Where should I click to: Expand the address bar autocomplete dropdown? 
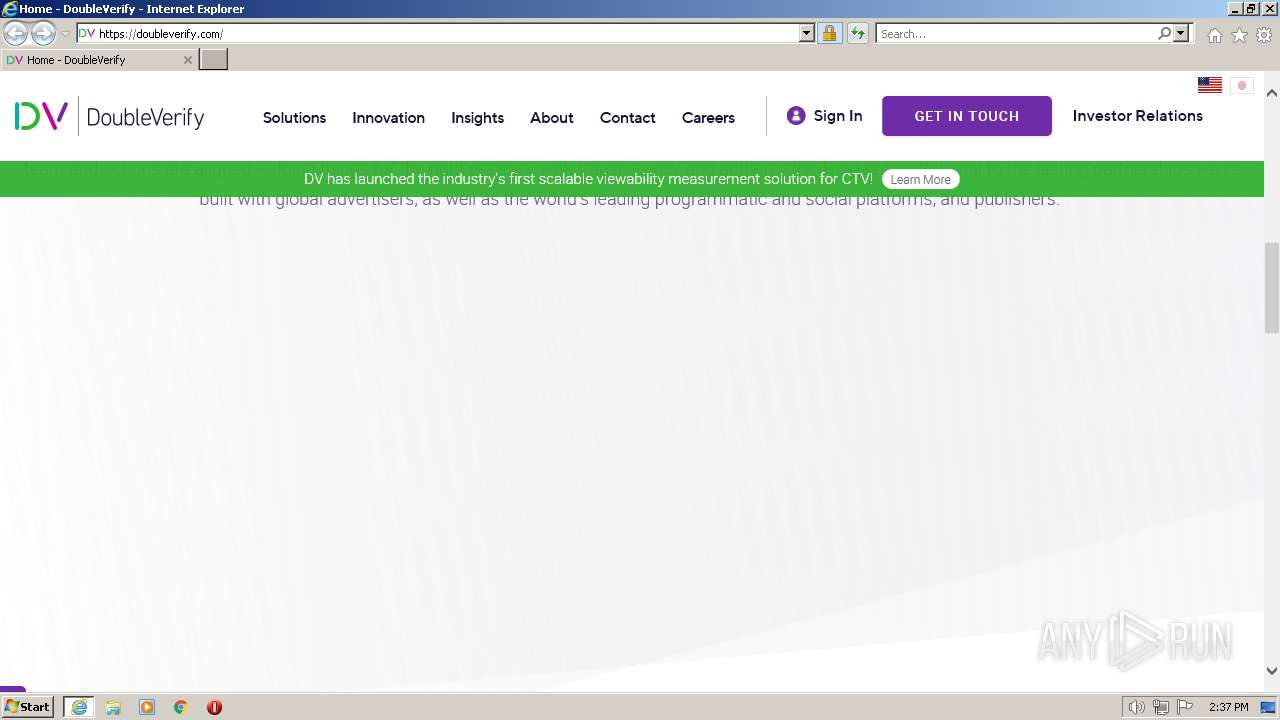click(807, 34)
